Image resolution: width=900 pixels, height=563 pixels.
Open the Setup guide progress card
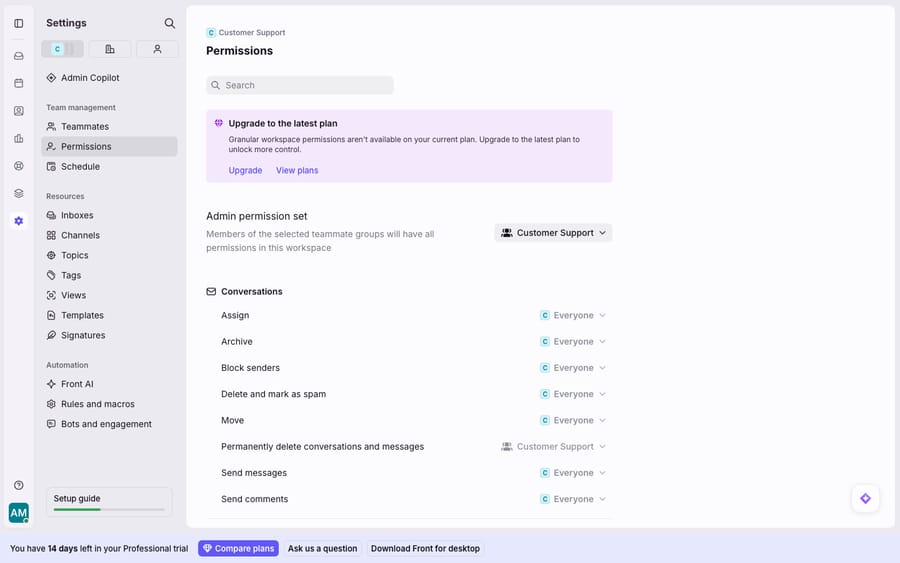pyautogui.click(x=109, y=502)
